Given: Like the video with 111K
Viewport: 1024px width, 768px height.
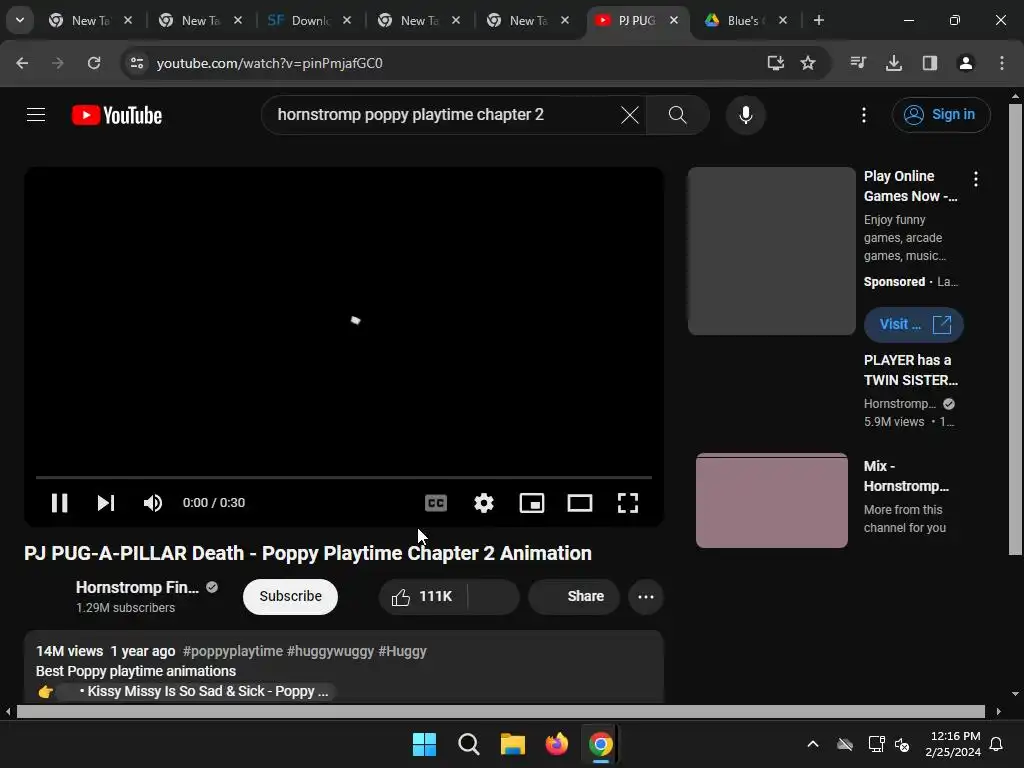Looking at the screenshot, I should (423, 596).
